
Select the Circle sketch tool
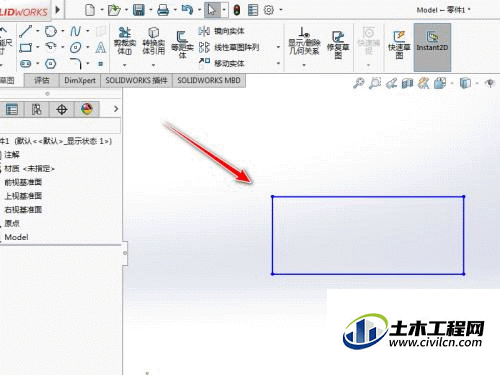click(51, 31)
